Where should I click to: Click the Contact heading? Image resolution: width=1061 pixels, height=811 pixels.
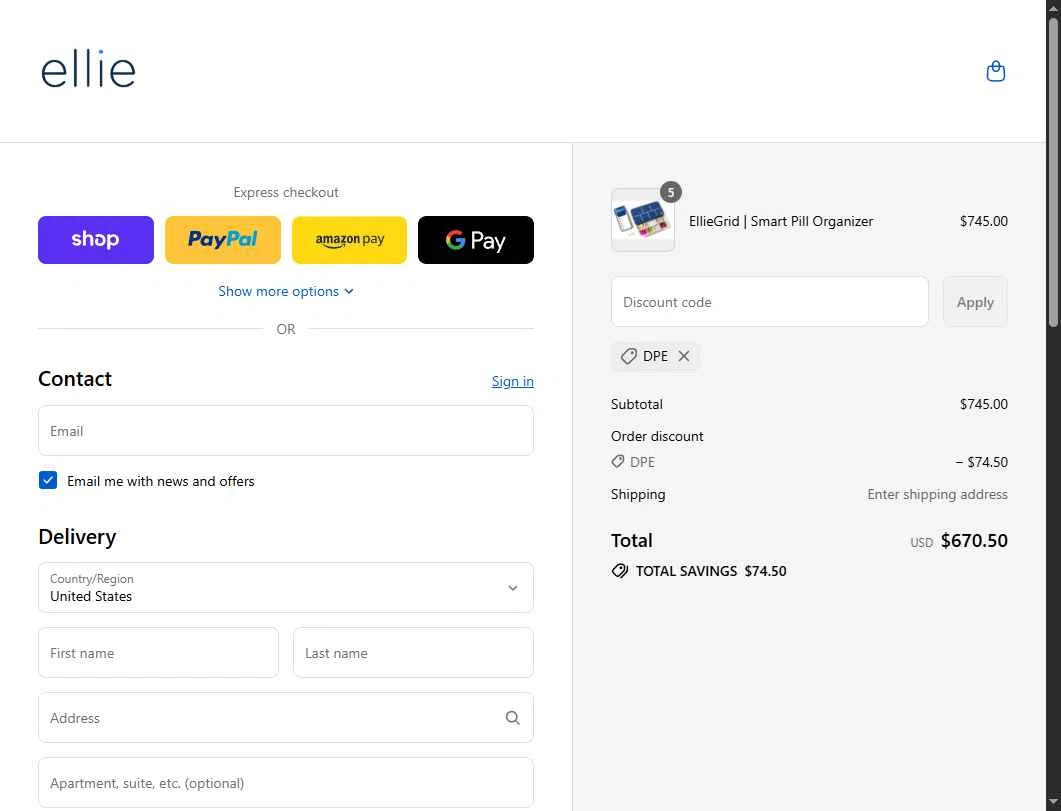[75, 379]
